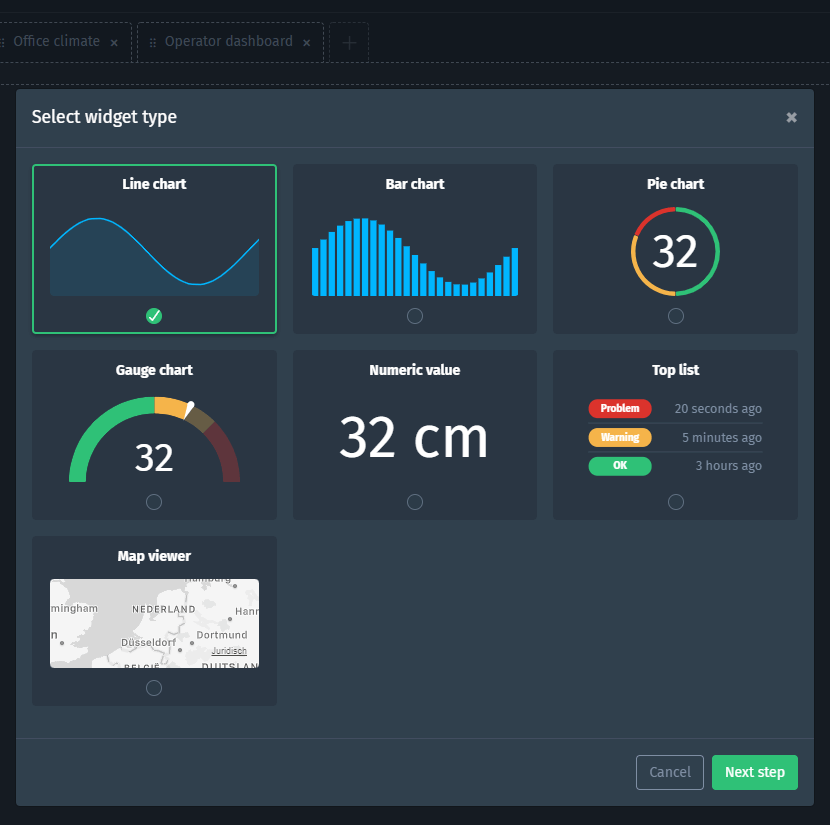The width and height of the screenshot is (830, 825).
Task: Select the Pie chart widget icon
Action: click(675, 251)
